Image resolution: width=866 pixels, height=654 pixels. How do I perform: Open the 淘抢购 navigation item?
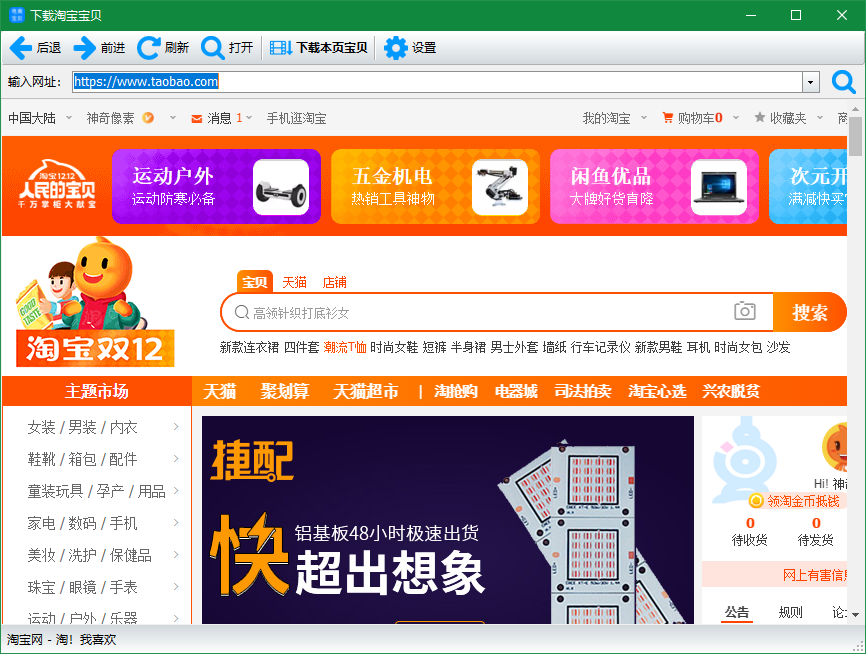pyautogui.click(x=456, y=392)
